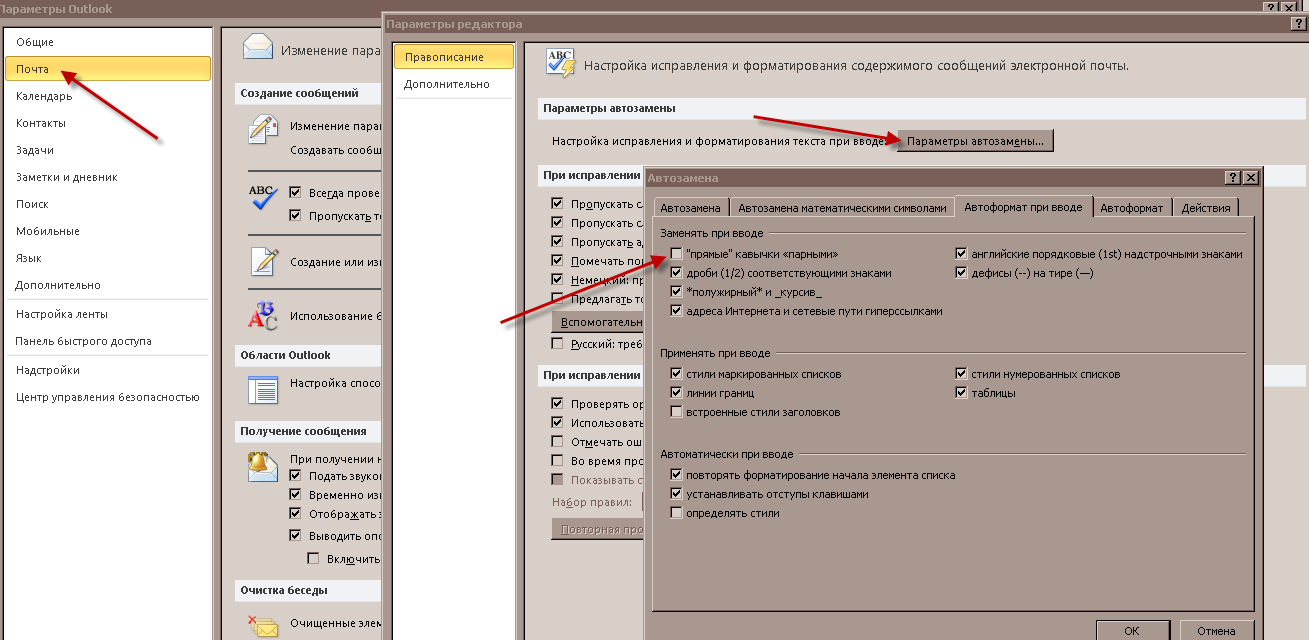1309x640 pixels.
Task: Open Настройка ленты category
Action: click(108, 314)
